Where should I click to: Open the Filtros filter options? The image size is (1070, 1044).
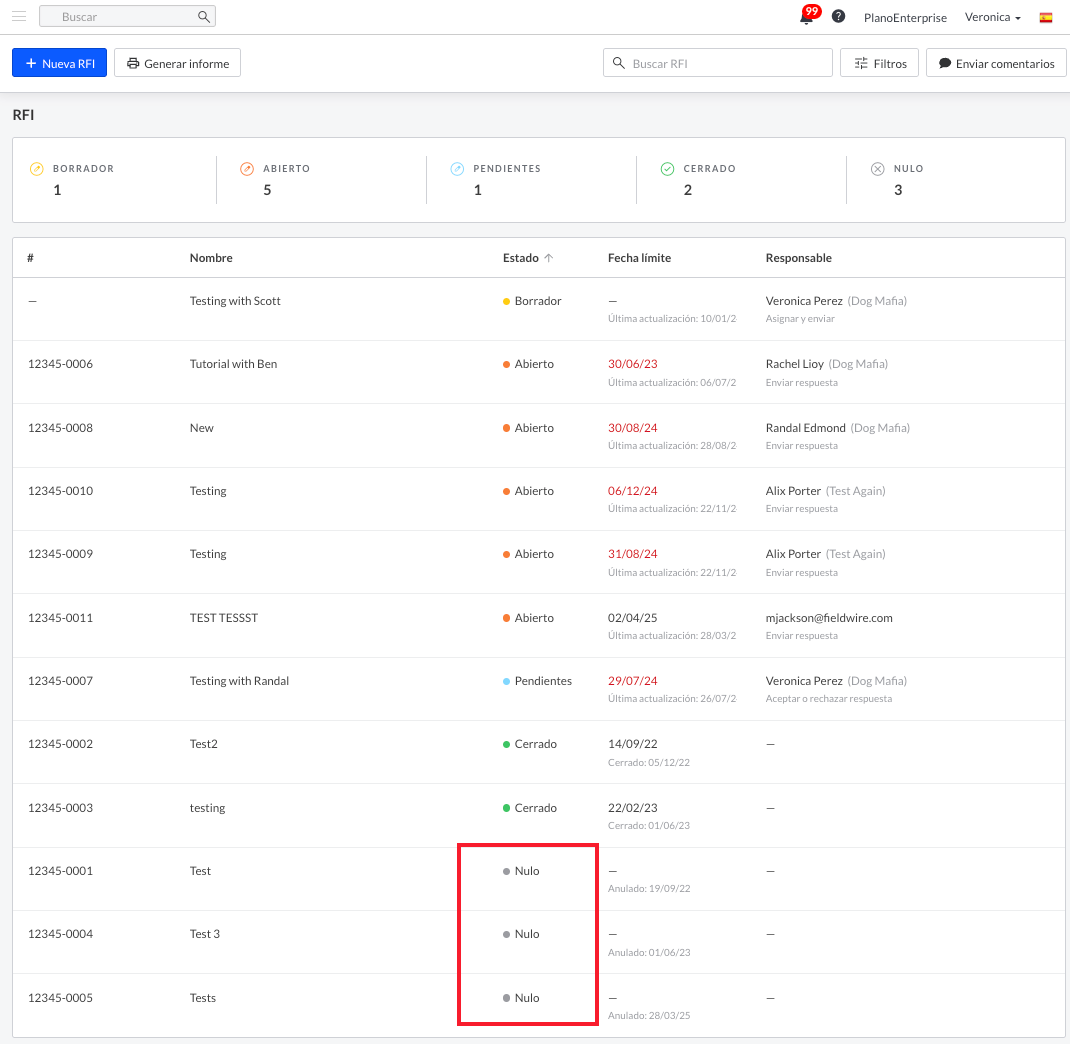tap(879, 63)
